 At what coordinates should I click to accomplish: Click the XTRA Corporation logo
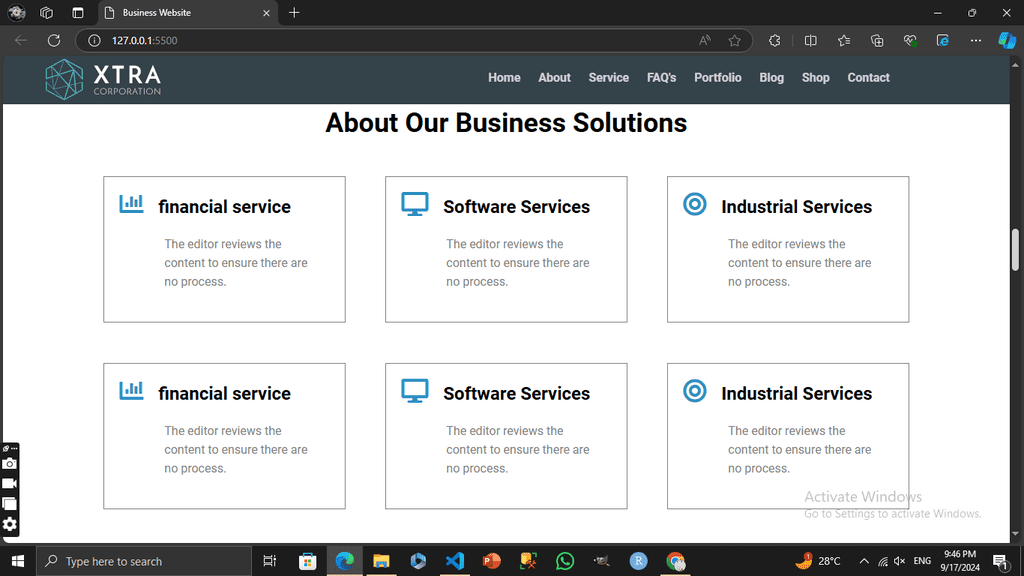pos(103,80)
